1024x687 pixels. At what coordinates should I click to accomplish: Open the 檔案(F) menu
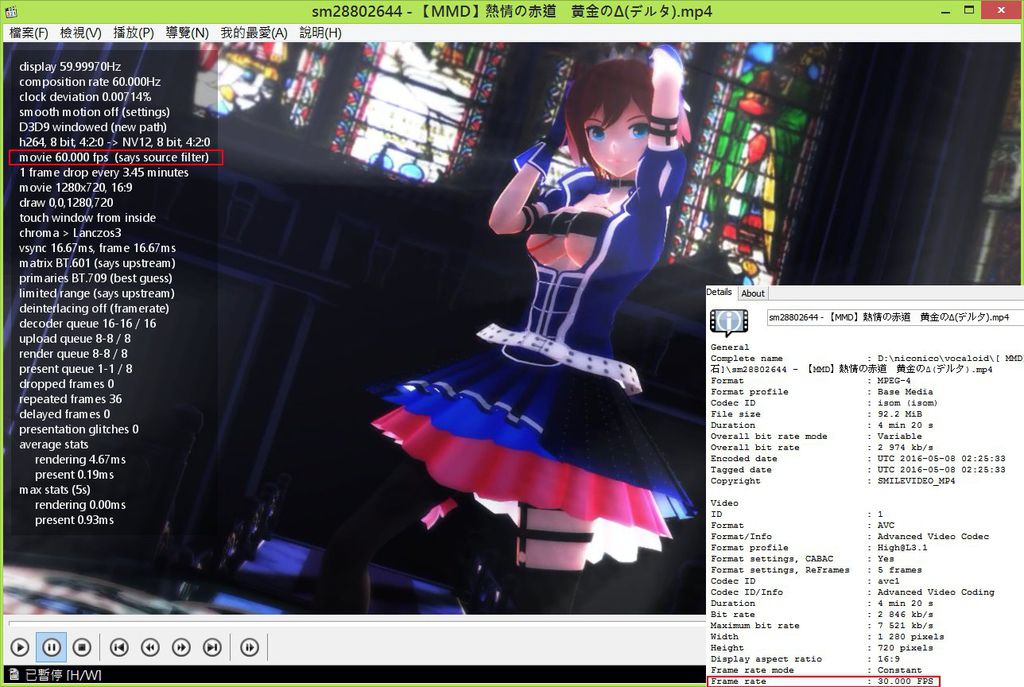tap(29, 33)
